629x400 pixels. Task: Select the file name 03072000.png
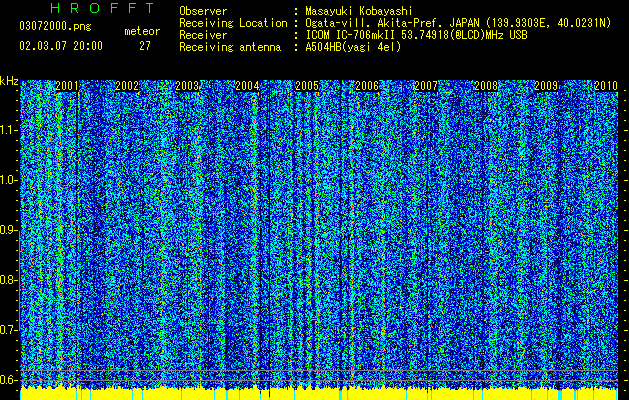[x=55, y=27]
